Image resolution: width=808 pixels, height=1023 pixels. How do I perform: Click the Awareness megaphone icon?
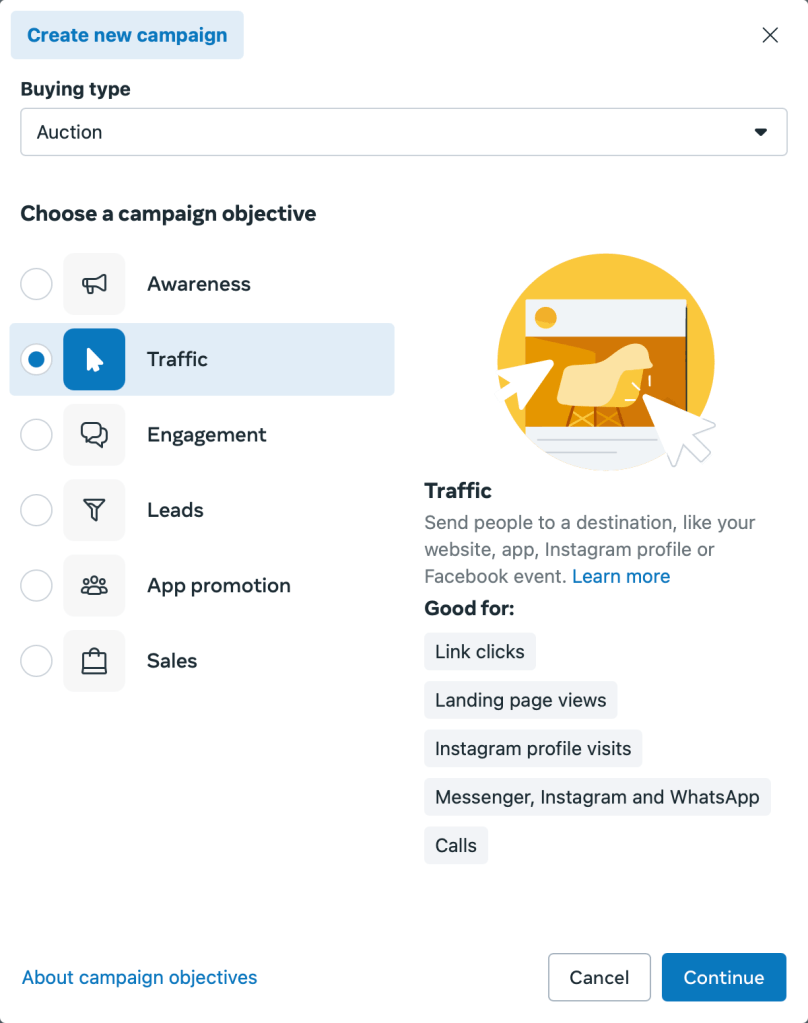pyautogui.click(x=94, y=284)
